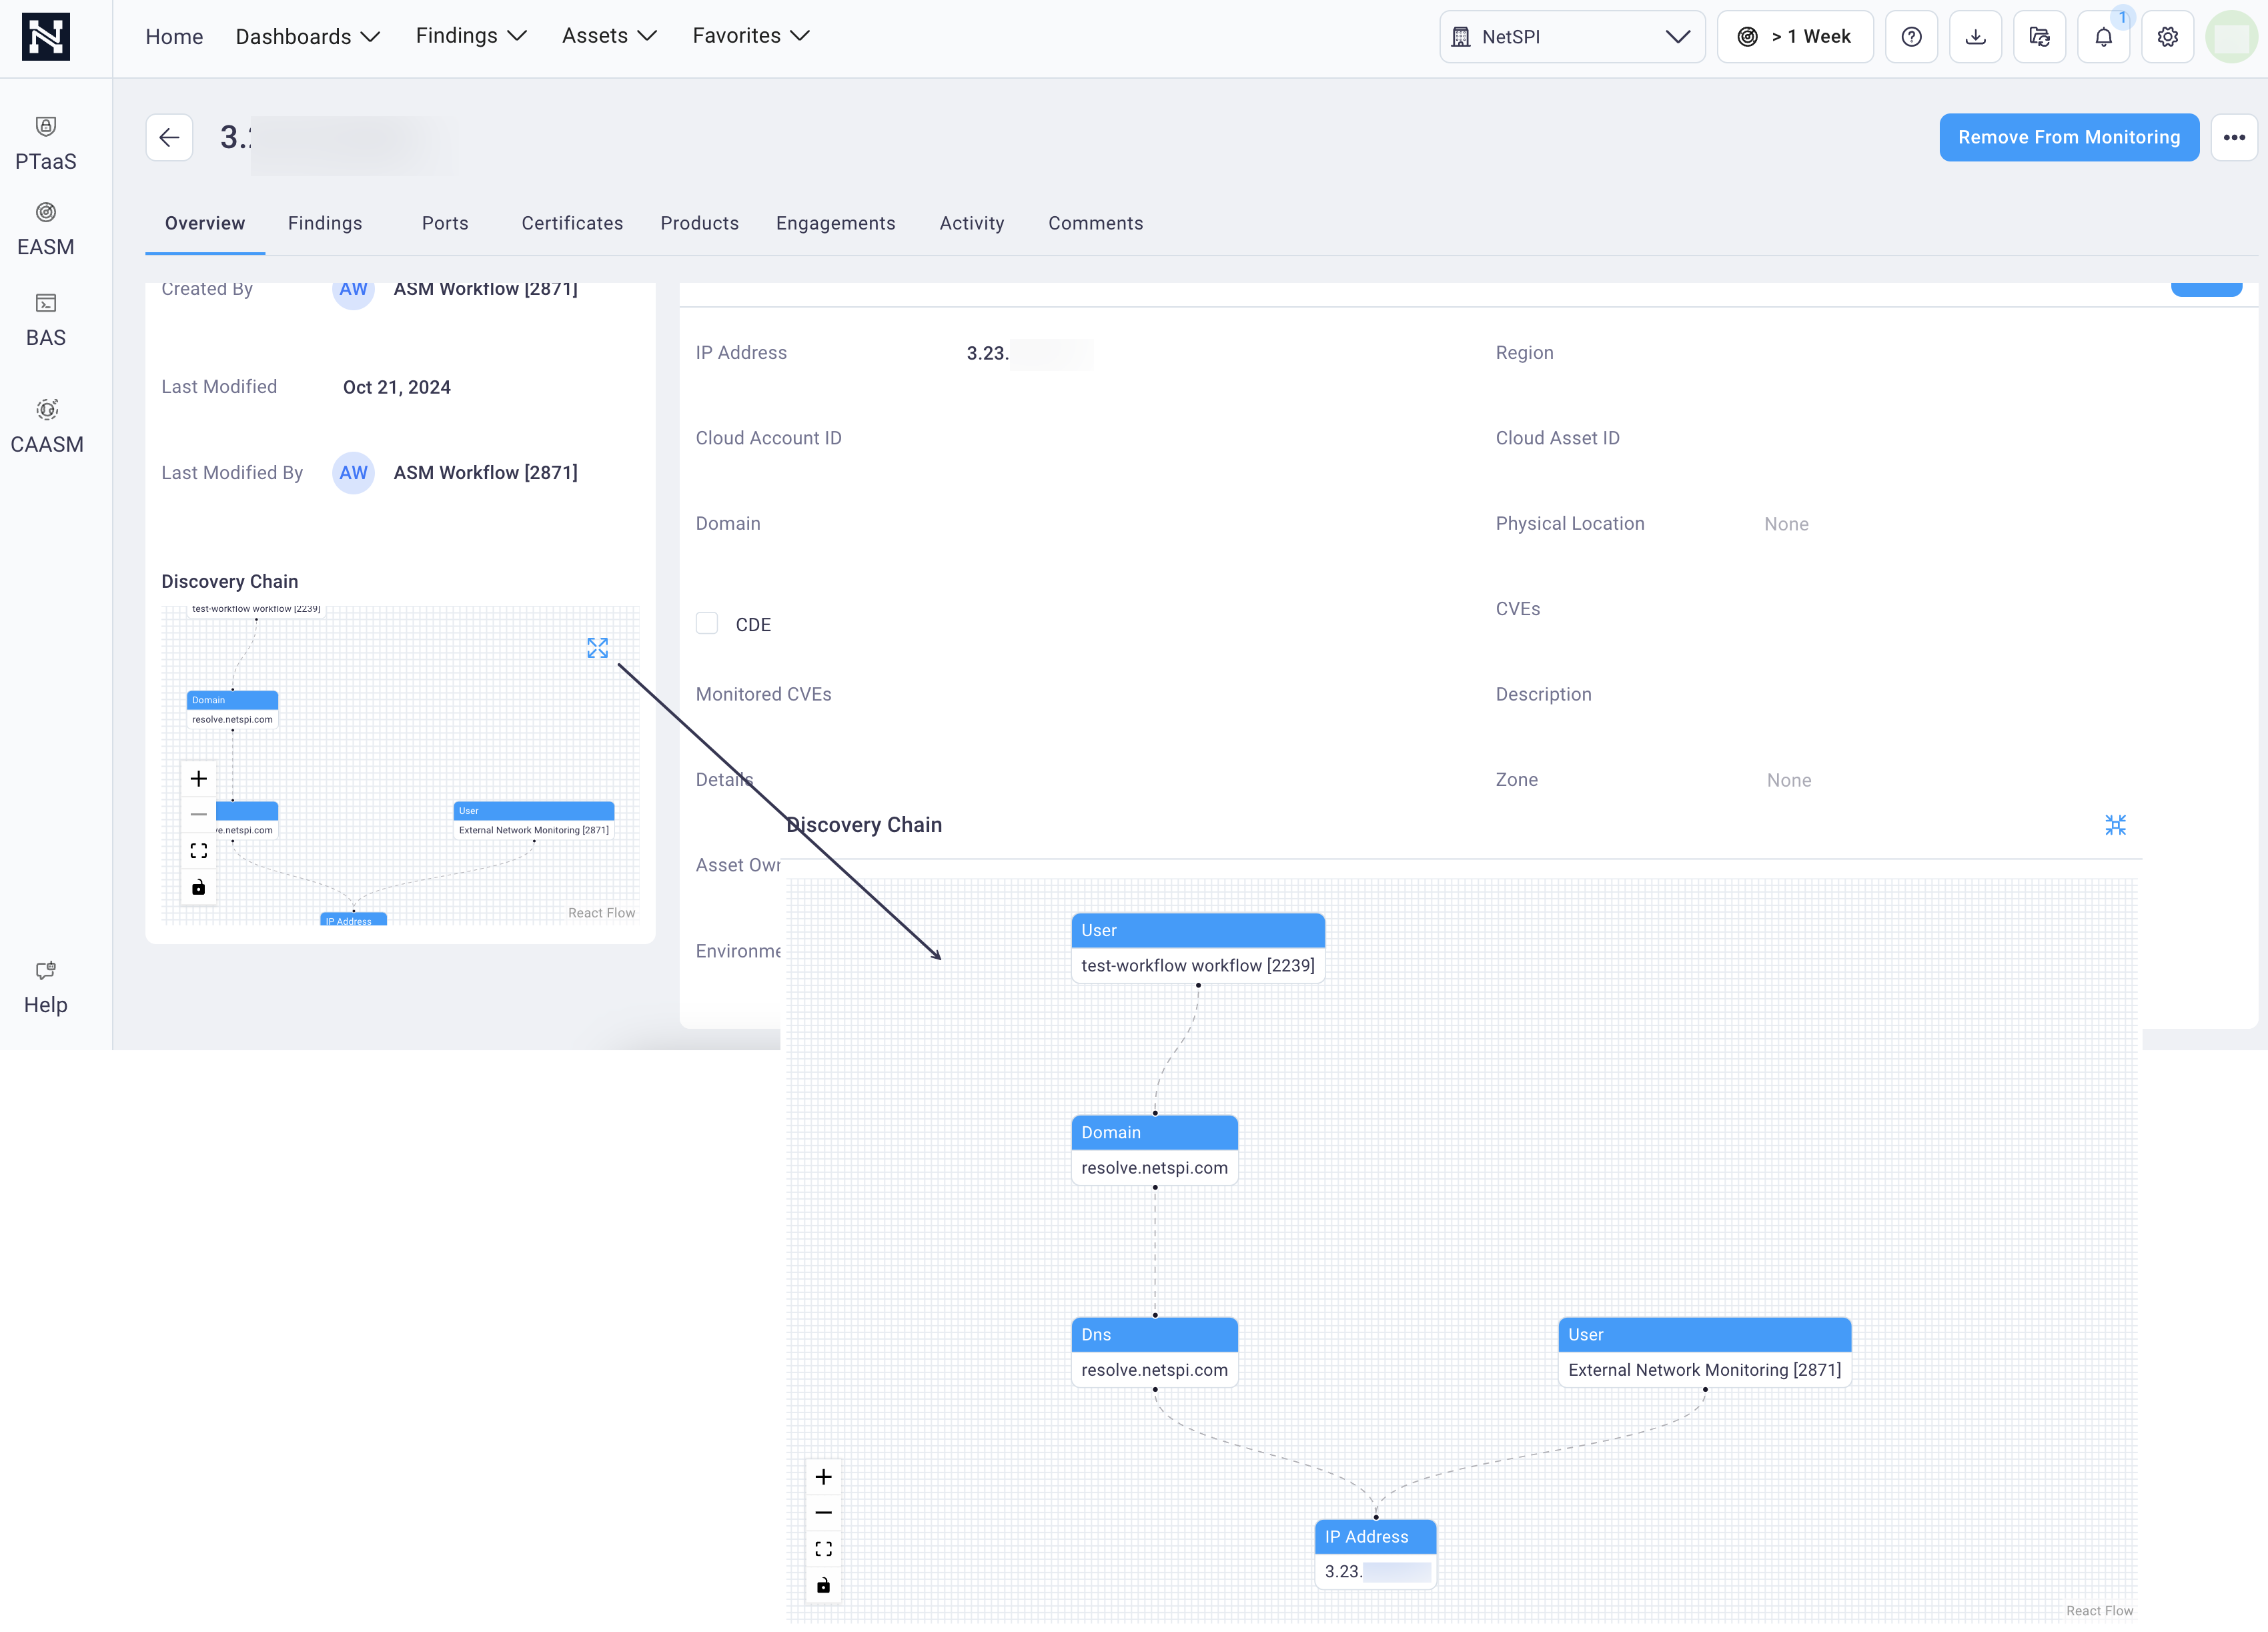Fit view in the small Discovery Chain graph
Viewport: 2268px width, 1632px height.
coord(198,851)
